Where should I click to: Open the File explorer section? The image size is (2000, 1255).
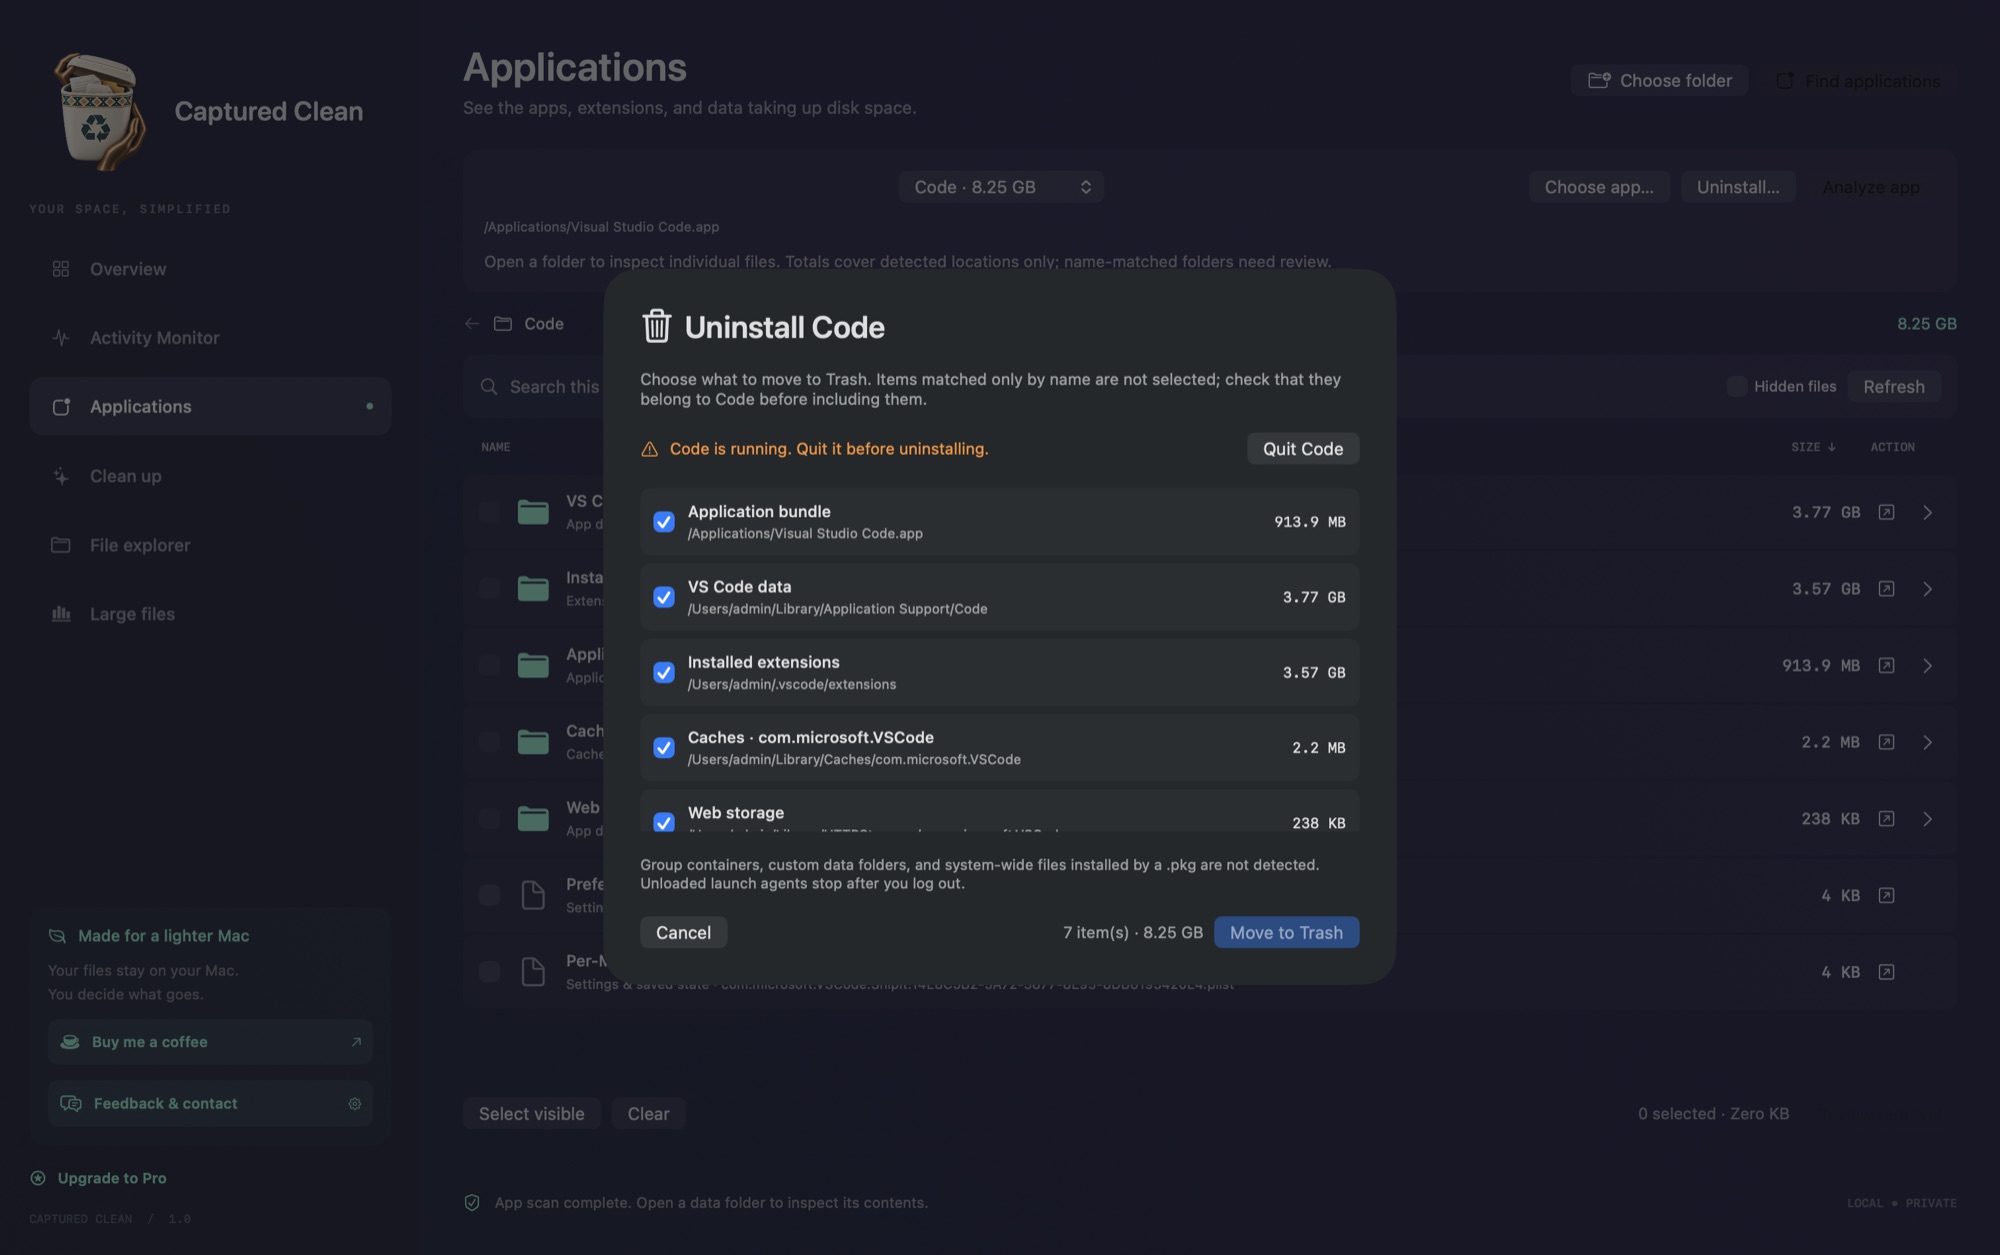tap(210, 545)
